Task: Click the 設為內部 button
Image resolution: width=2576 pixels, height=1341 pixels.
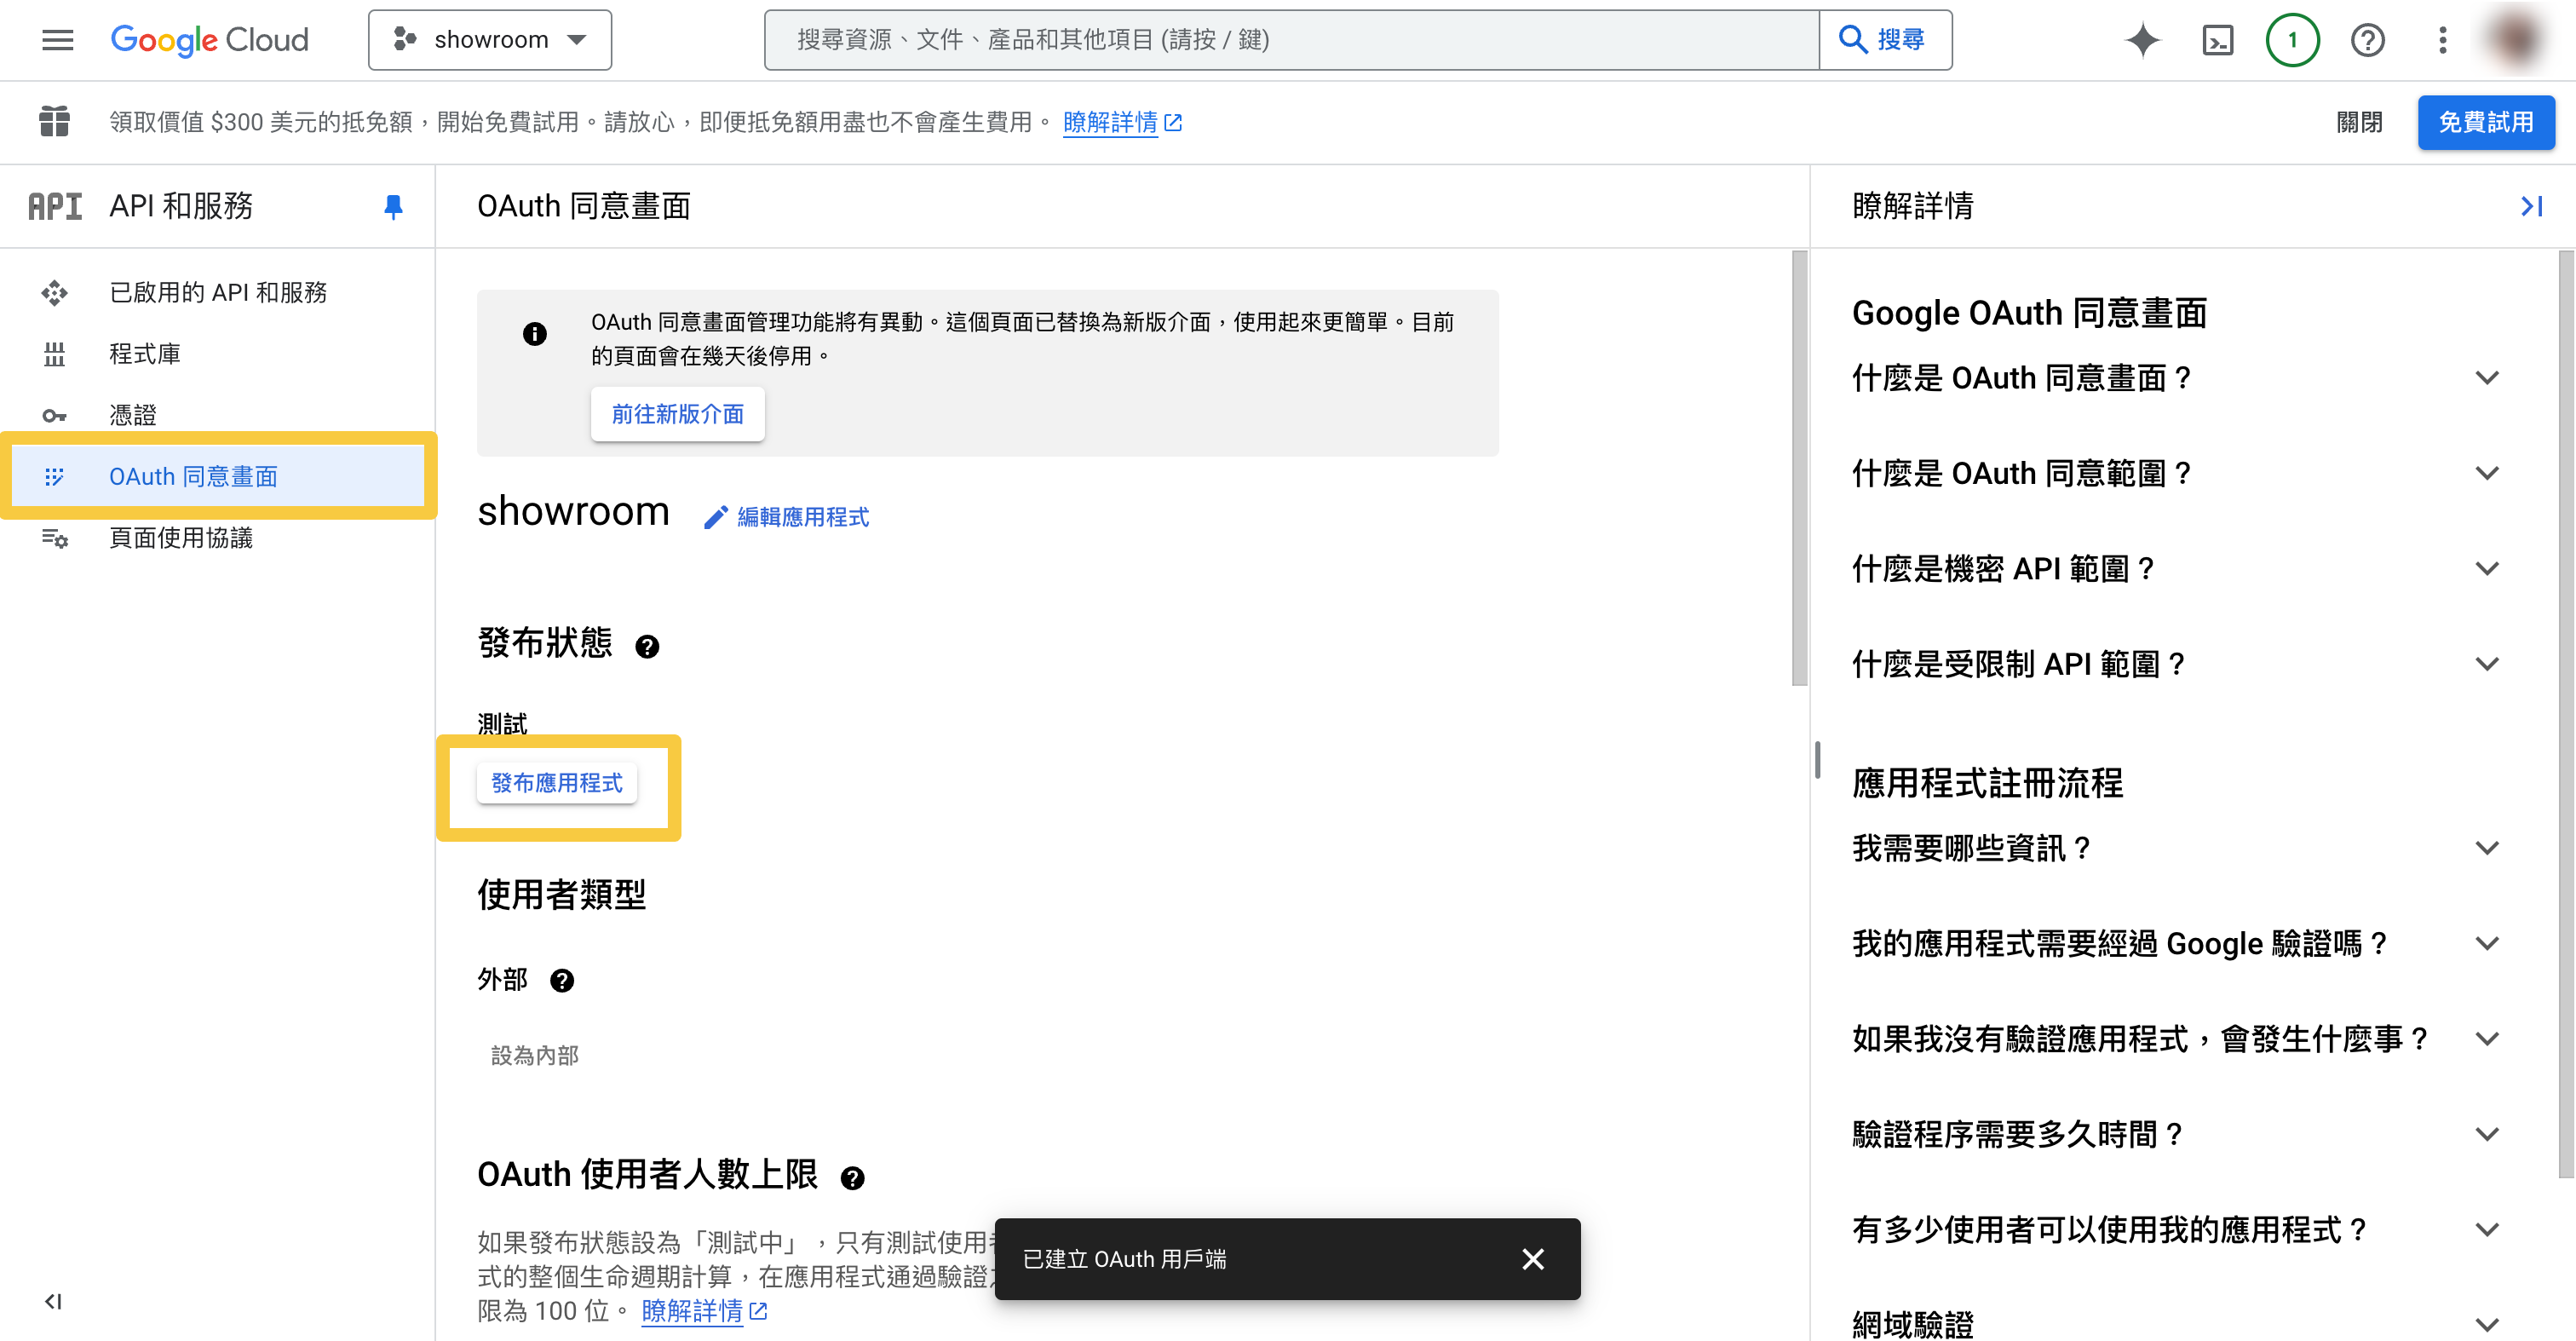Action: coord(535,1055)
